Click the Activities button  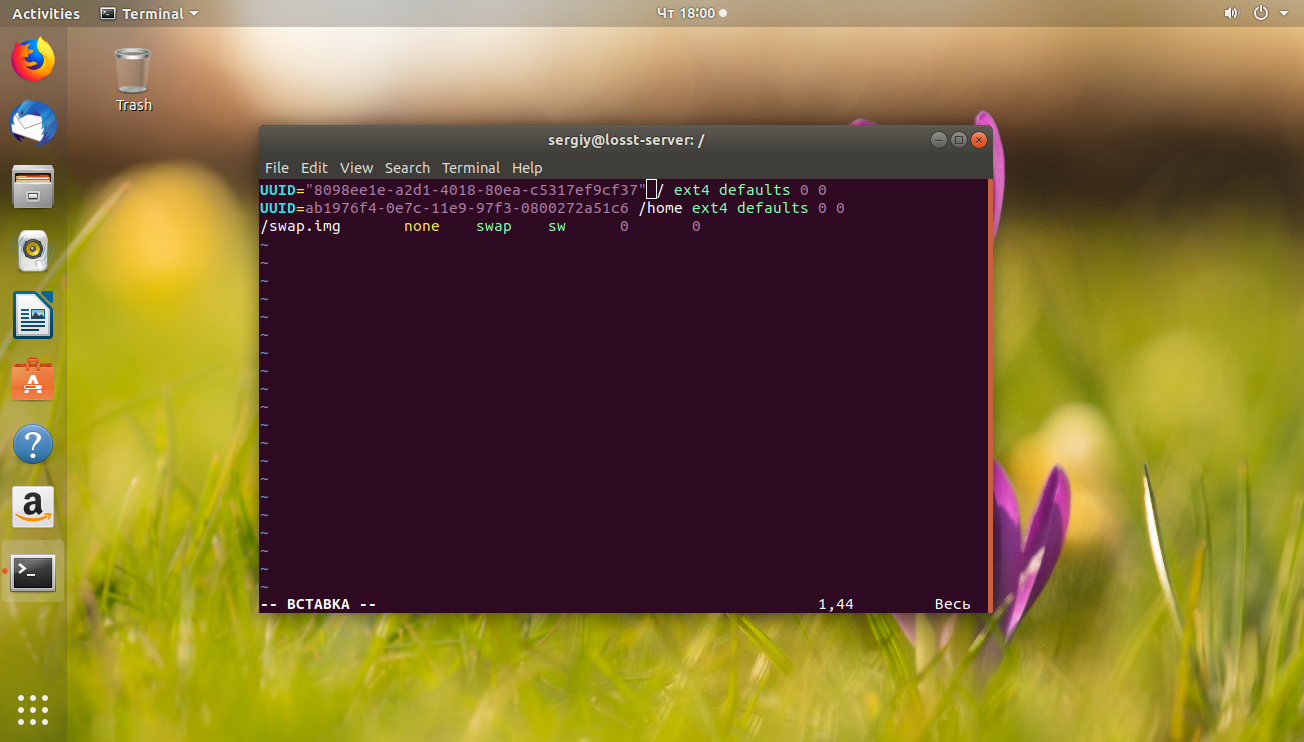(46, 14)
